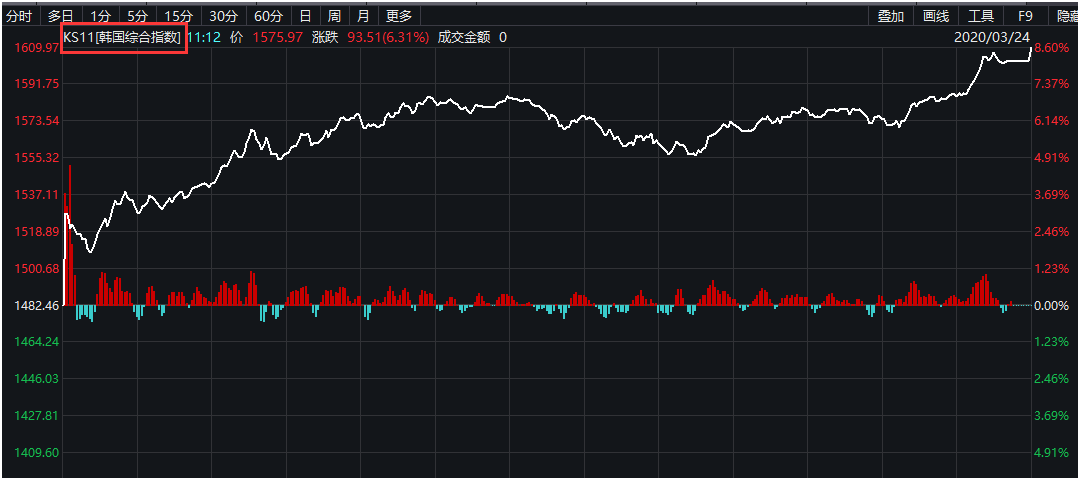Select the 5分 five-minute period
The image size is (1080, 480).
click(x=137, y=16)
